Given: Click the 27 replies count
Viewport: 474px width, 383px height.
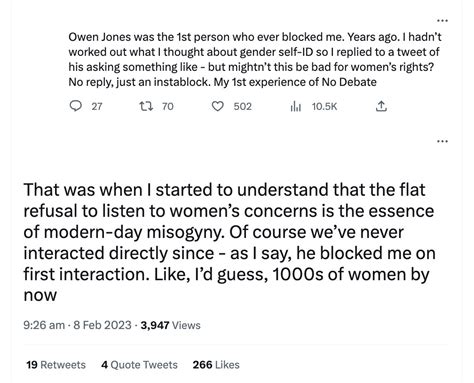Looking at the screenshot, I should [97, 107].
